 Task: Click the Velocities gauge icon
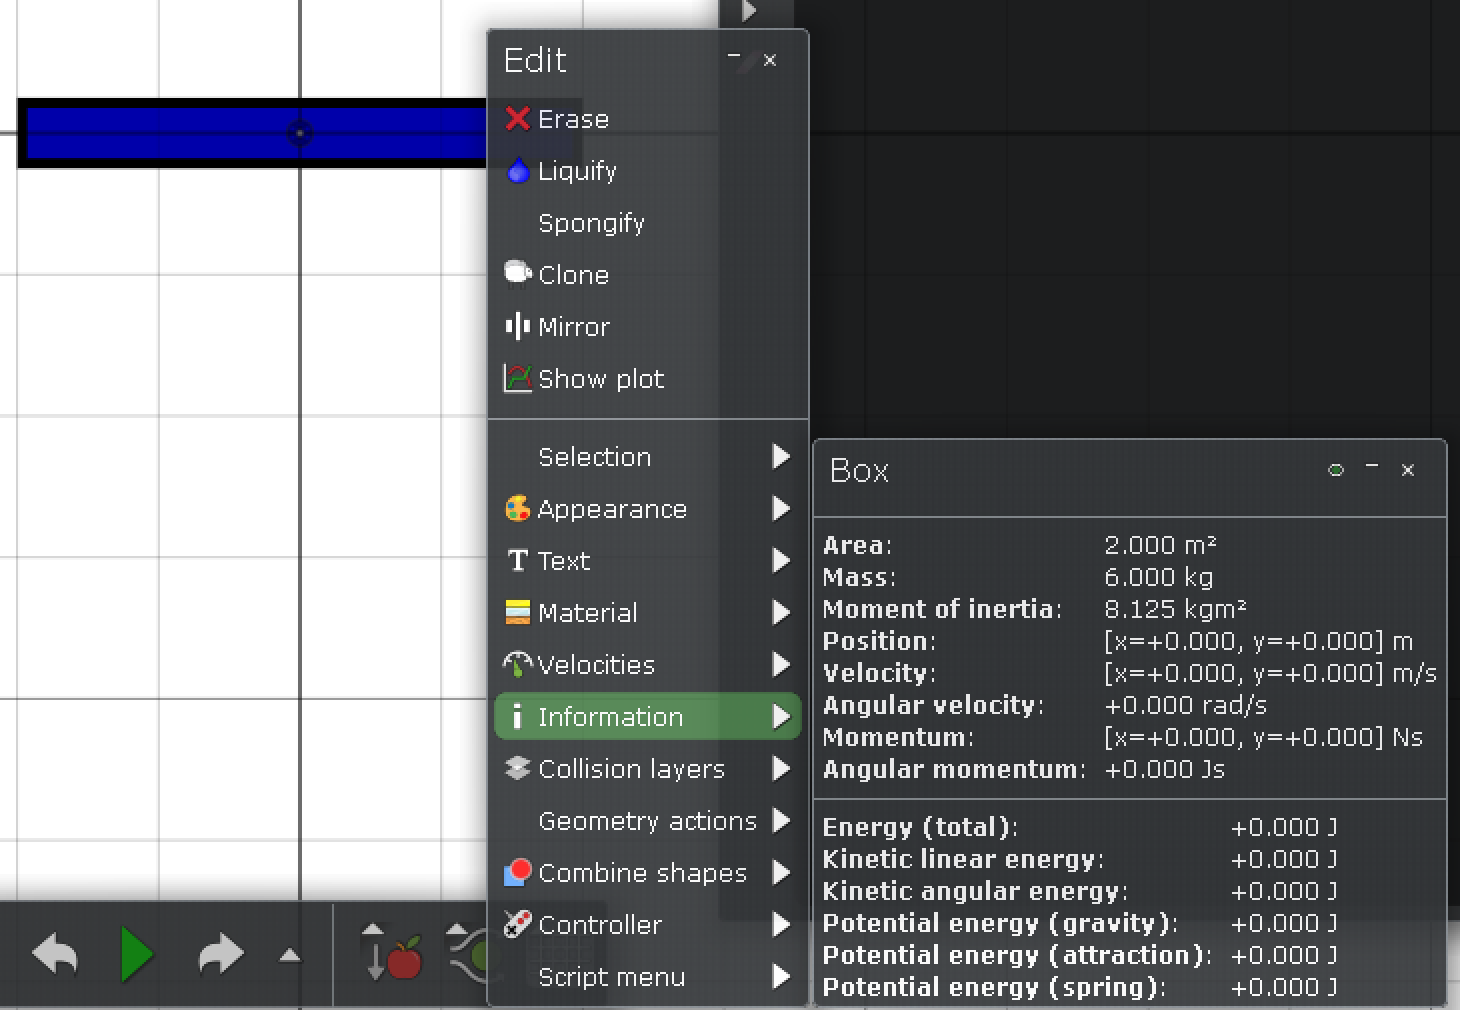(x=517, y=664)
